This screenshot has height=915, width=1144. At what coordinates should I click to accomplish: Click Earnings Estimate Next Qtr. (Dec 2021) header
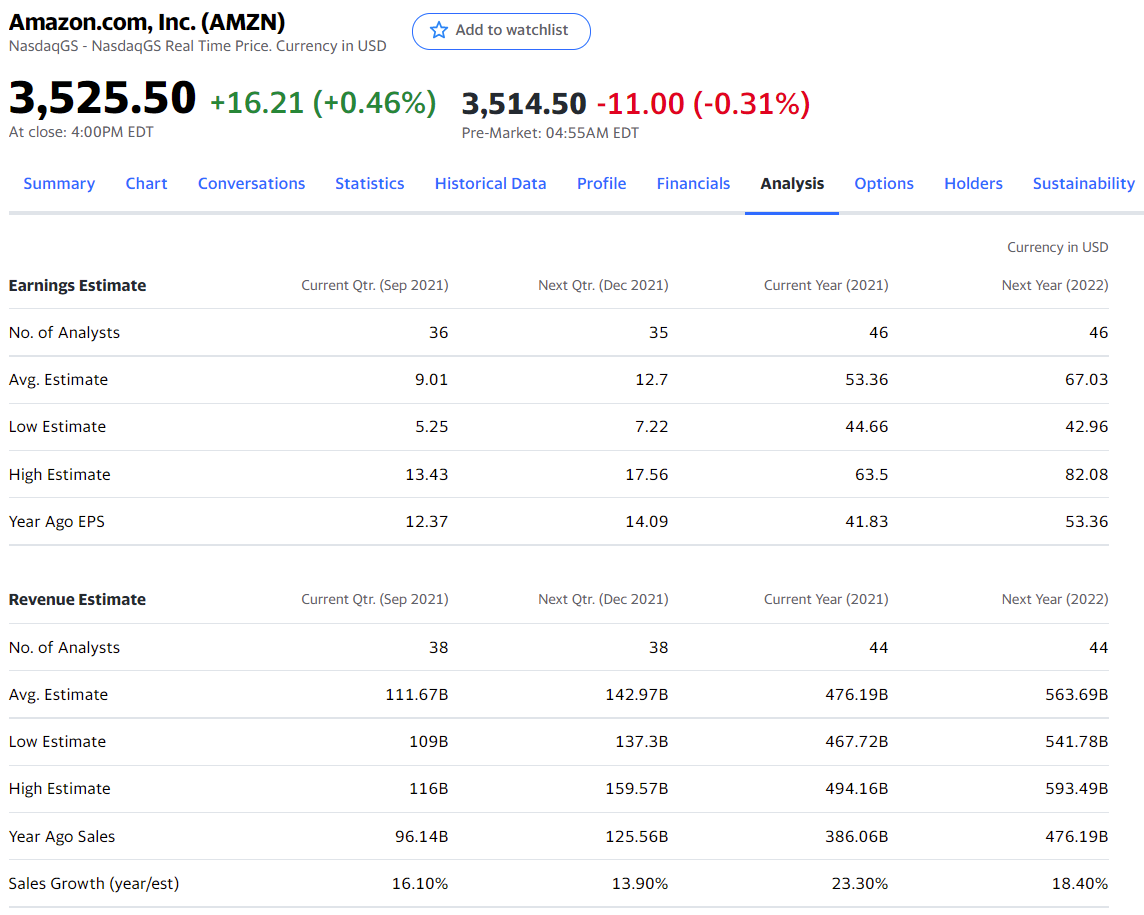click(603, 285)
